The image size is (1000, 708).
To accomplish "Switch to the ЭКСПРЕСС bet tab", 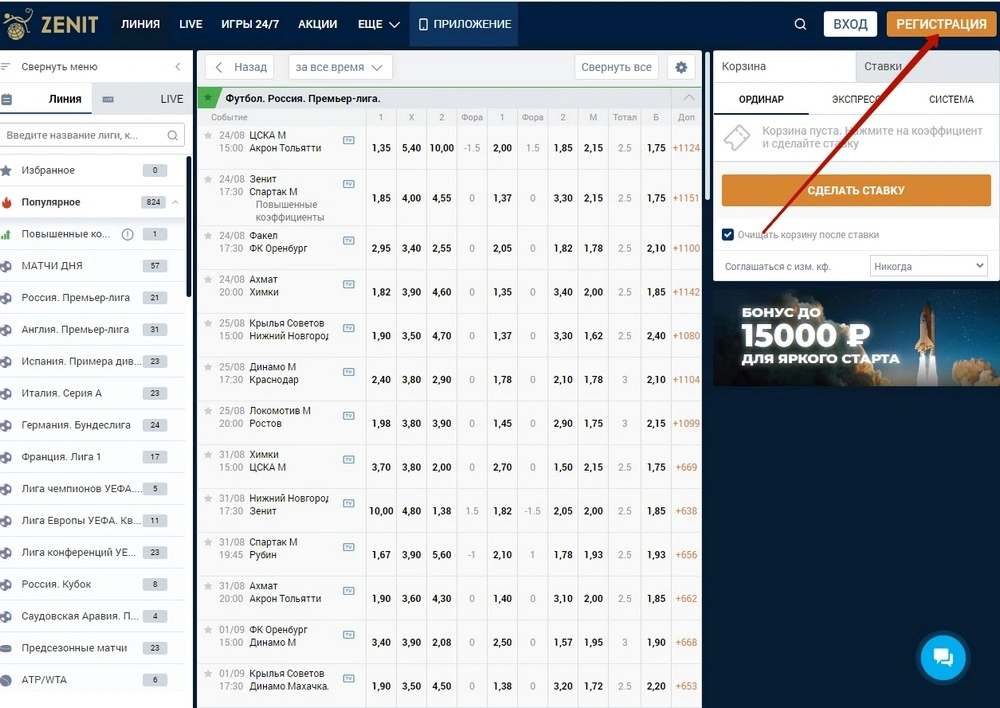I will click(x=856, y=99).
